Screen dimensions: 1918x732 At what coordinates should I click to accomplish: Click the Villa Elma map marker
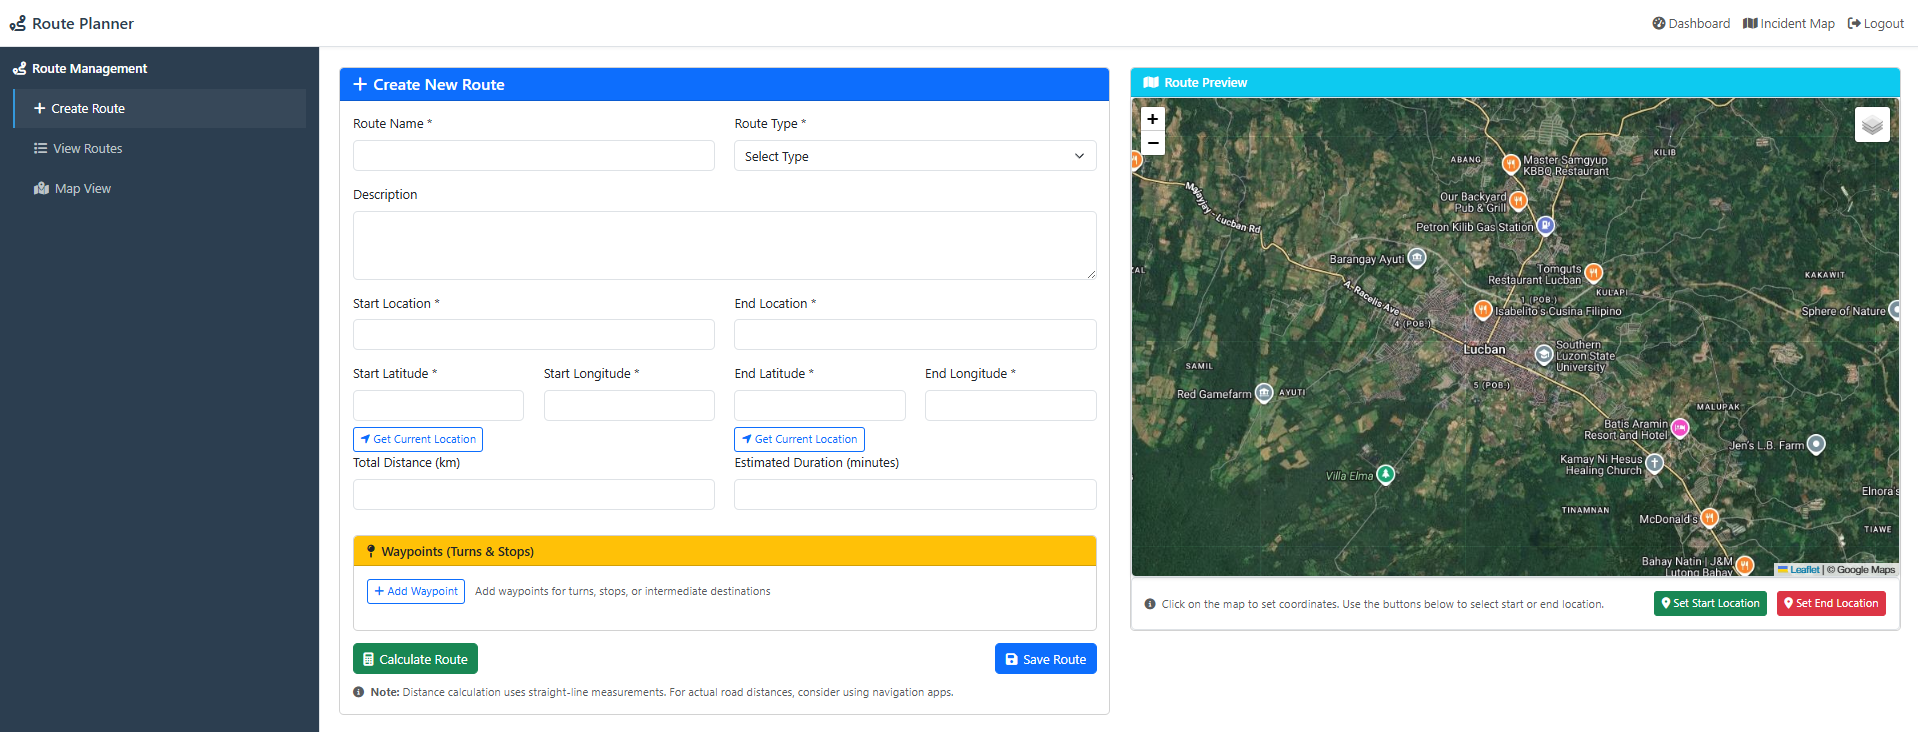[1385, 474]
